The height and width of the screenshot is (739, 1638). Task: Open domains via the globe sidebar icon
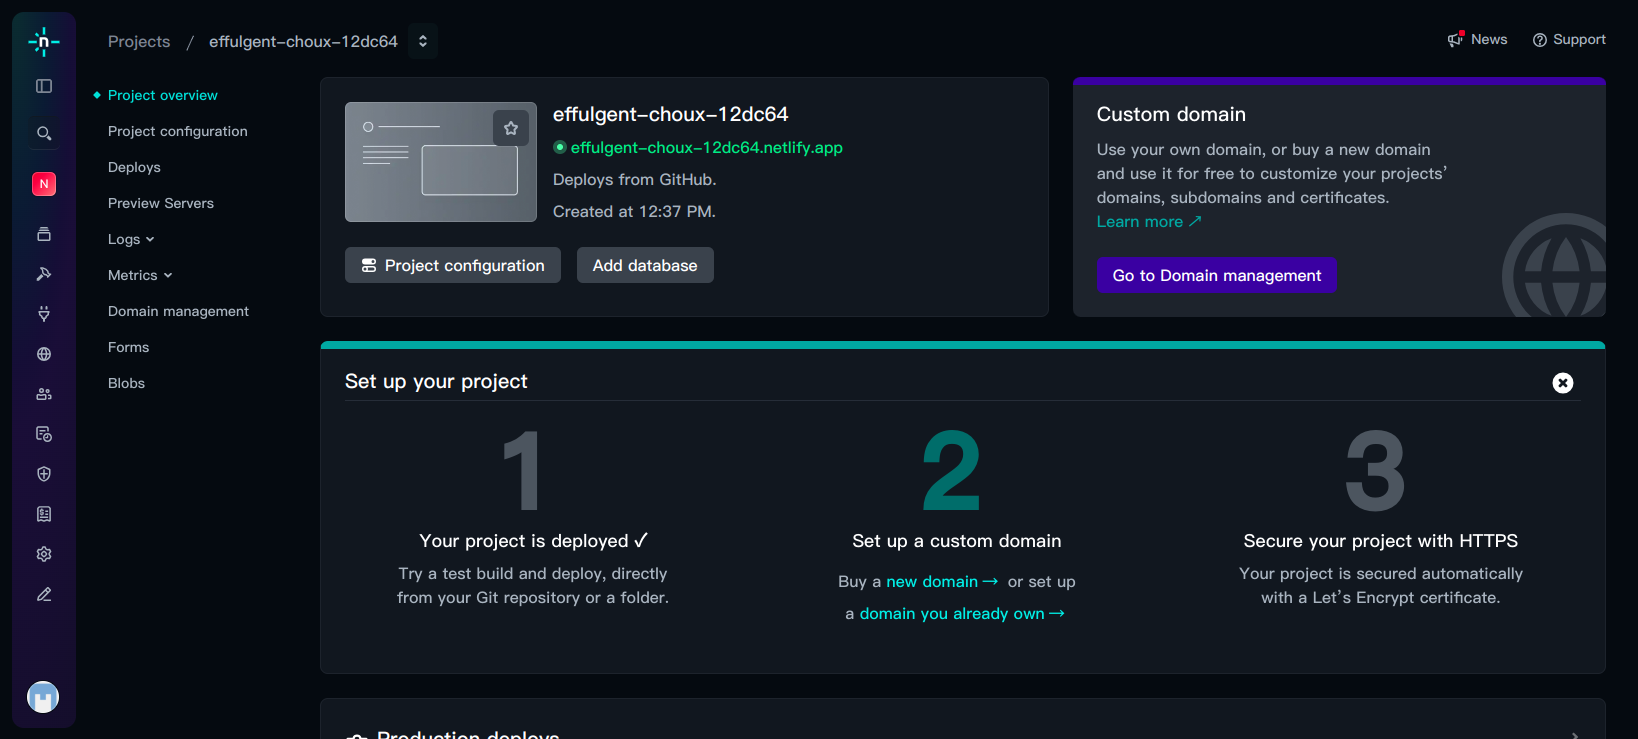pos(44,354)
